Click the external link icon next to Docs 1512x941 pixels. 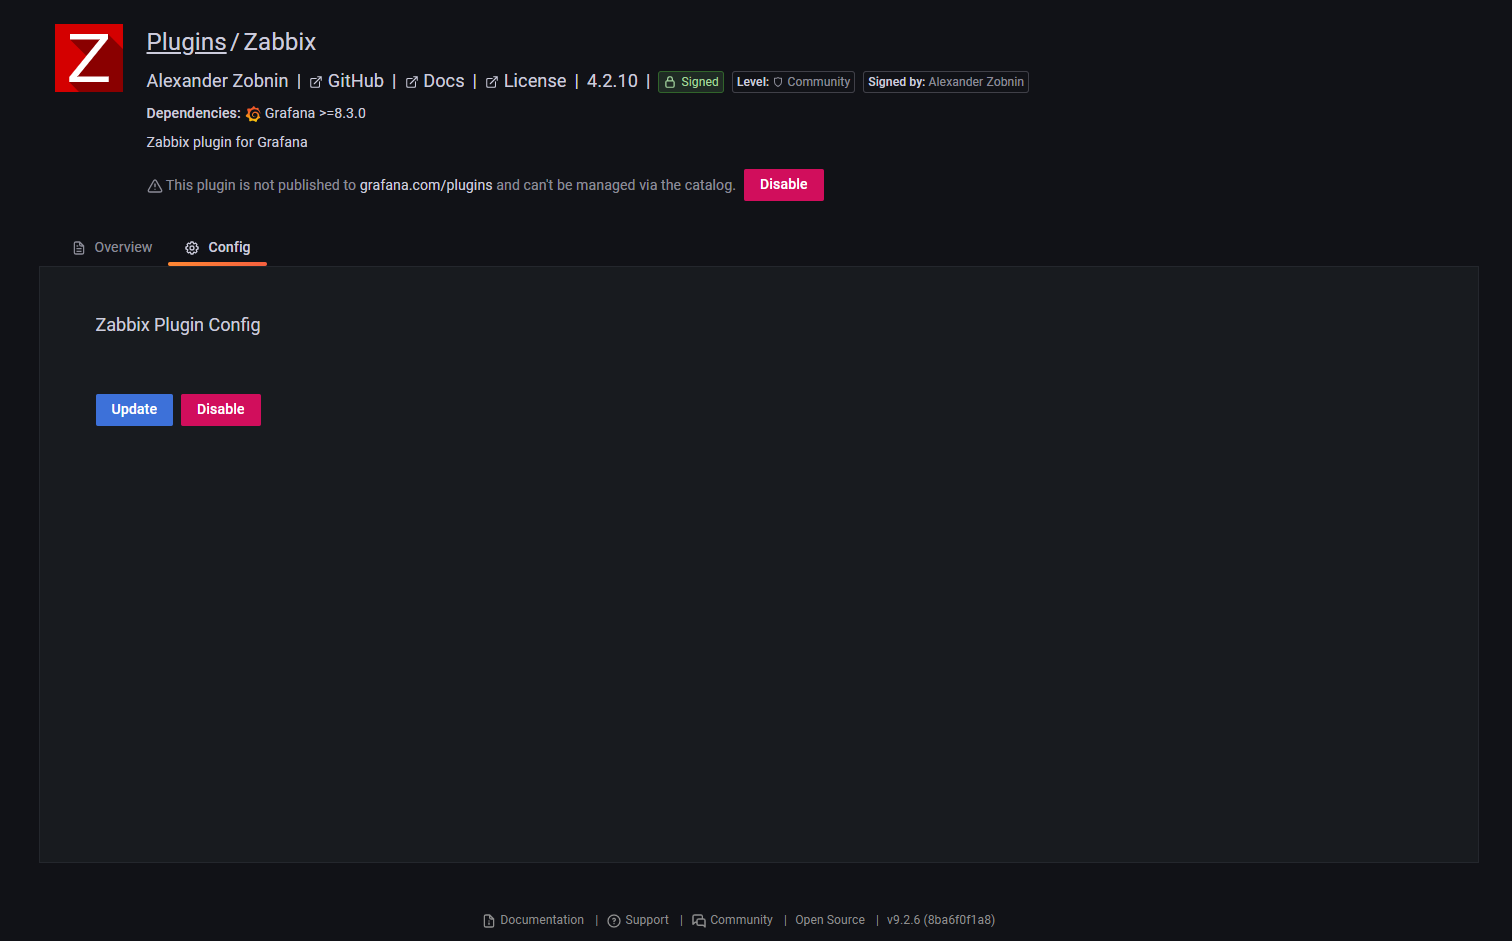click(411, 81)
